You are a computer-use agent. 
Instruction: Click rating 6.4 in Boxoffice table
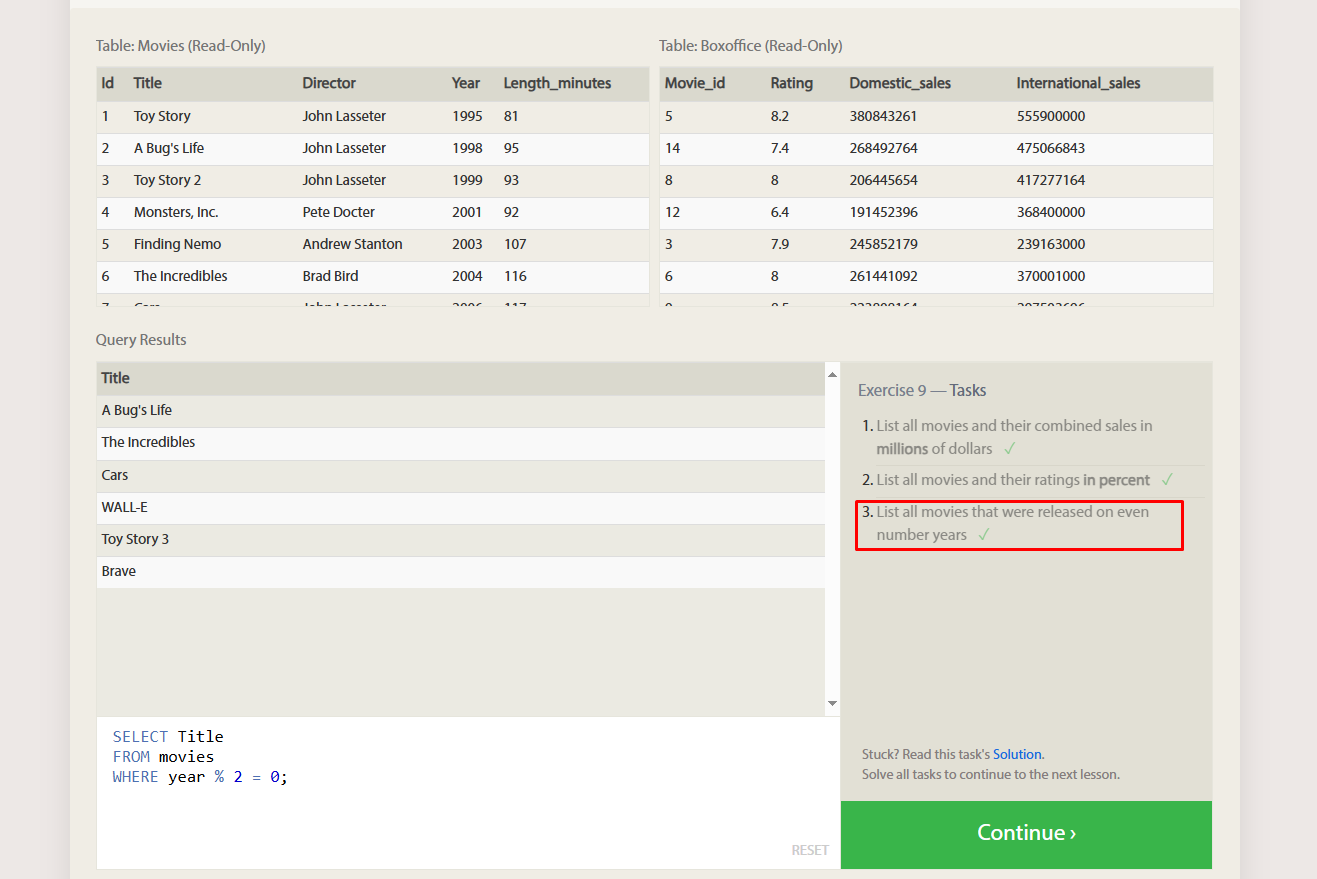[x=780, y=212]
